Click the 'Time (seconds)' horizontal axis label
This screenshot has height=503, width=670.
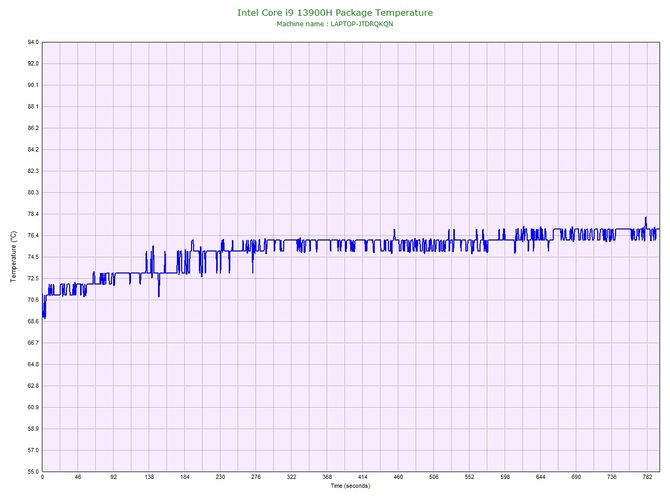pyautogui.click(x=349, y=486)
